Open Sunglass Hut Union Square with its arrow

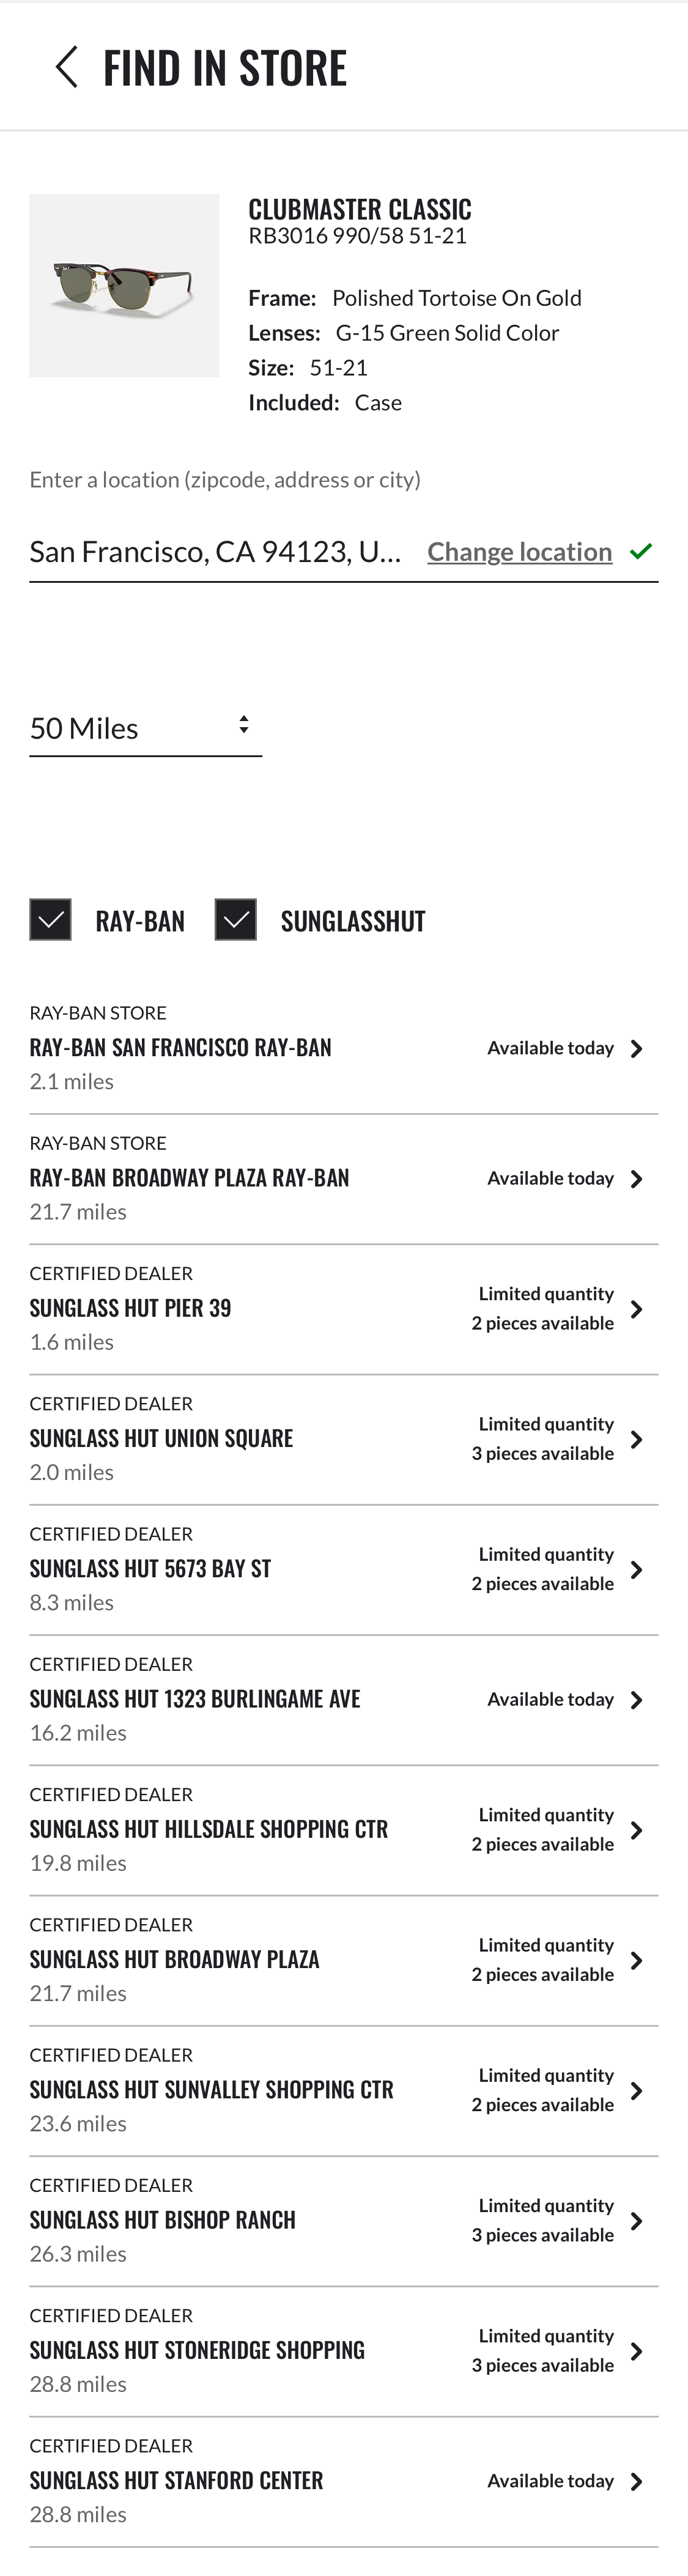pyautogui.click(x=637, y=1438)
